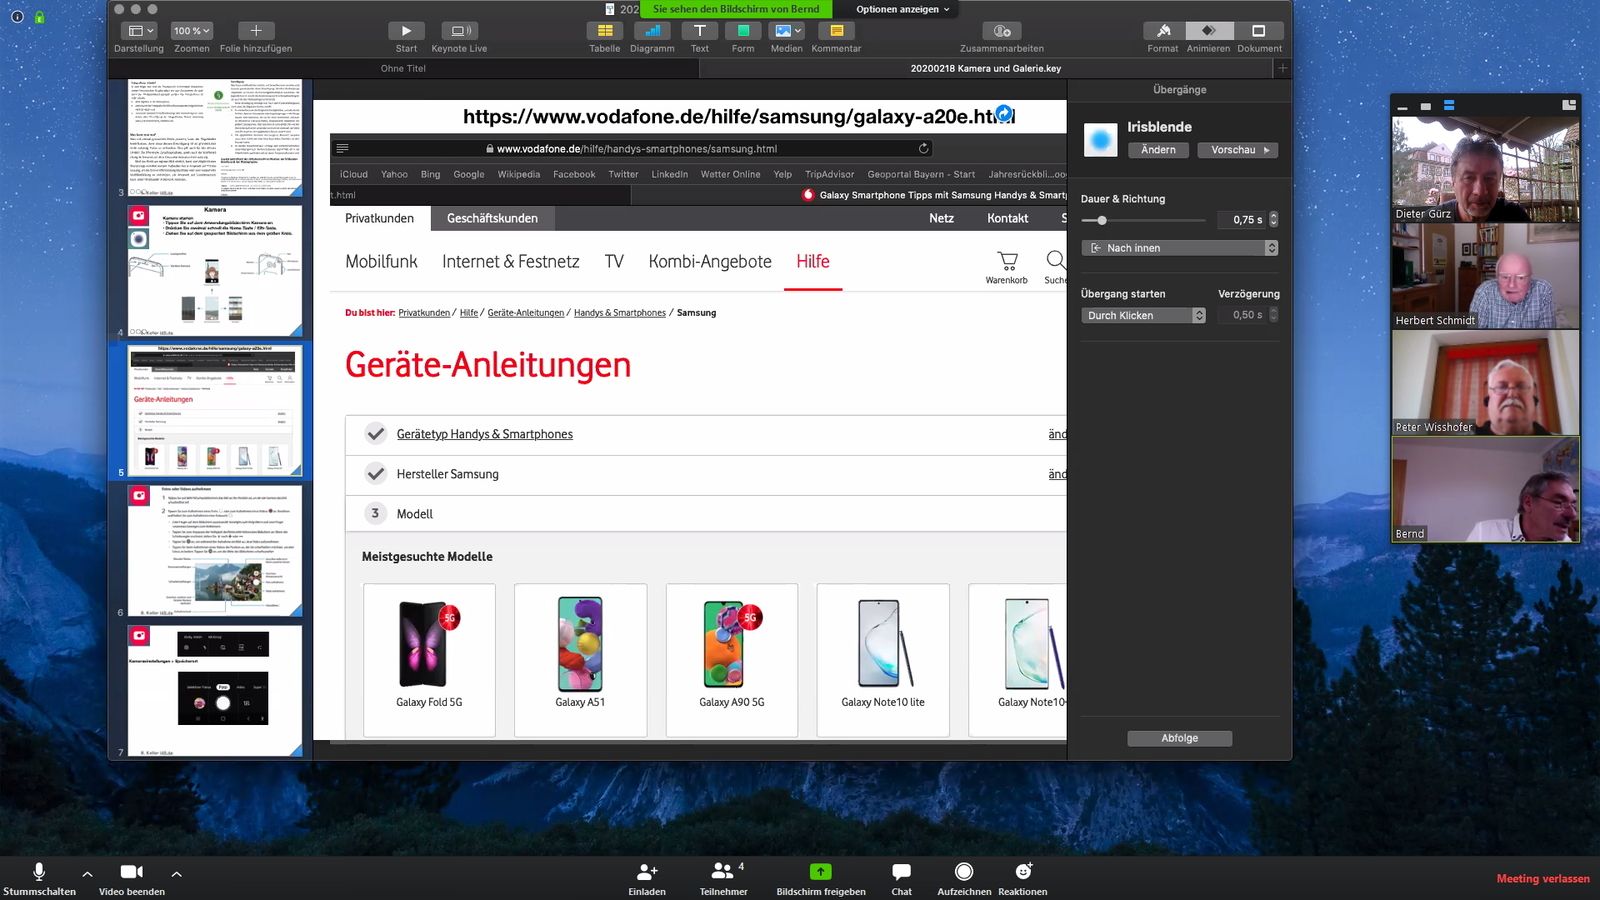1600x900 pixels.
Task: Select Galaxy A90 5G model card
Action: 732,660
